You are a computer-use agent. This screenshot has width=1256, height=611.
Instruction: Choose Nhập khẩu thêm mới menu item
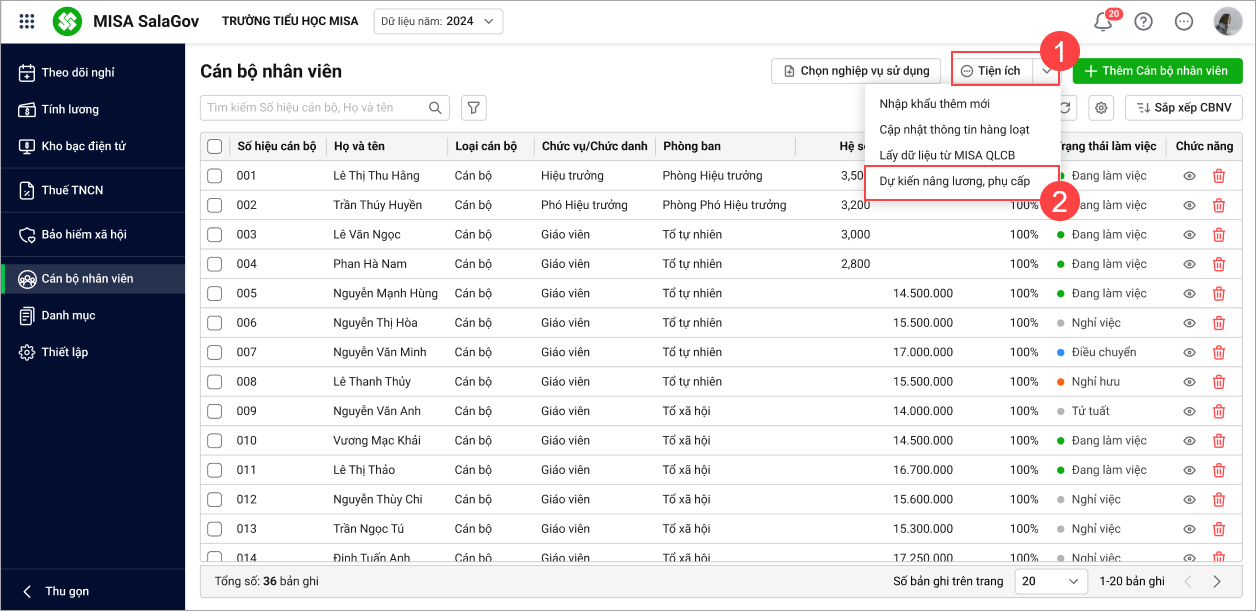click(x=934, y=103)
